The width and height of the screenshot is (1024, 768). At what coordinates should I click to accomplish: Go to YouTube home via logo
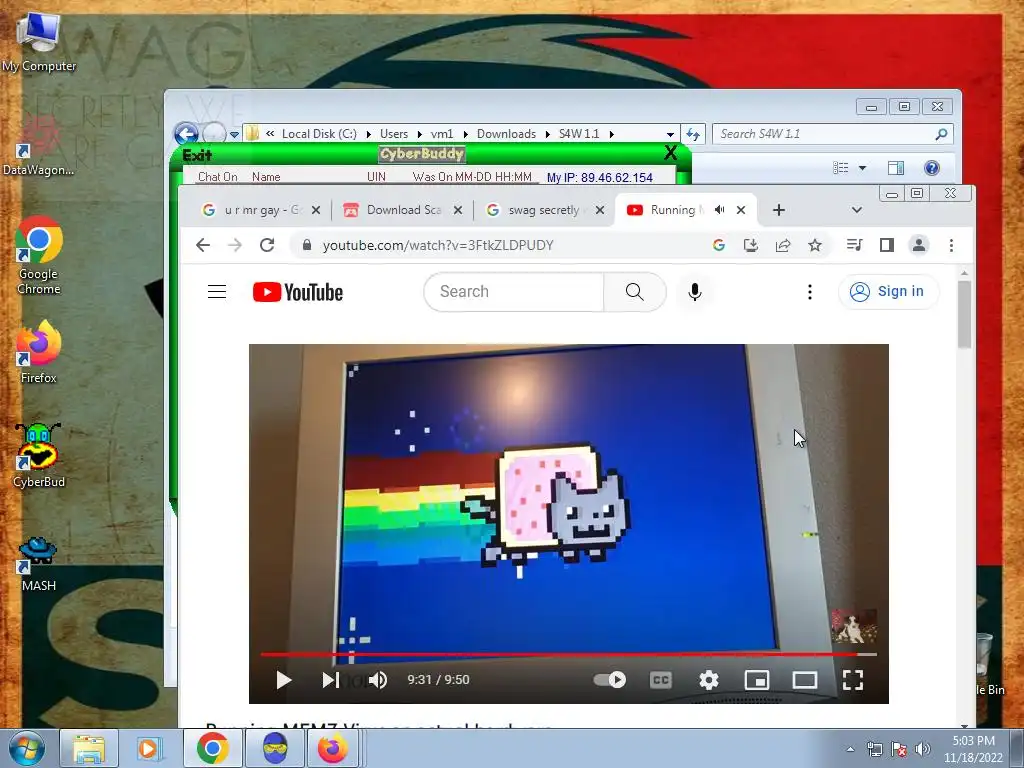pyautogui.click(x=298, y=292)
